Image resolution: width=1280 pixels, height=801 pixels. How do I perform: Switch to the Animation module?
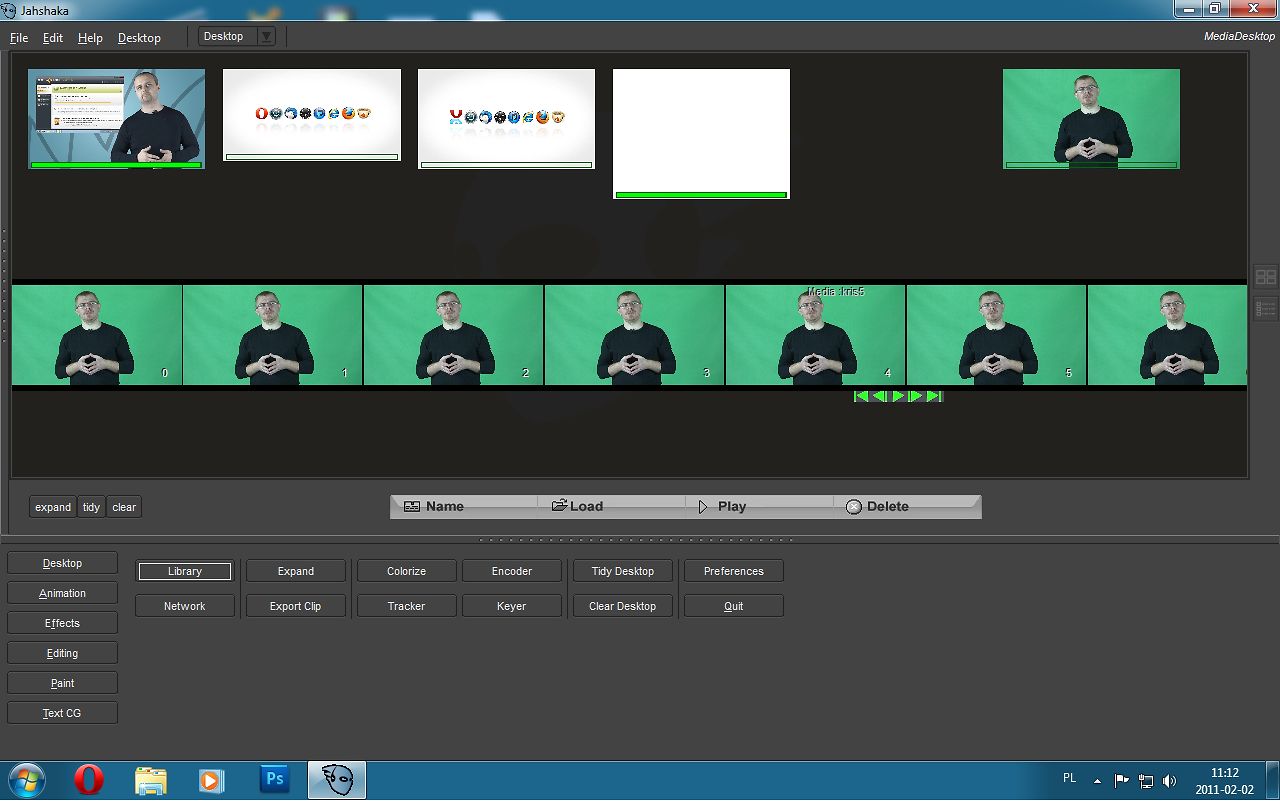[x=62, y=593]
